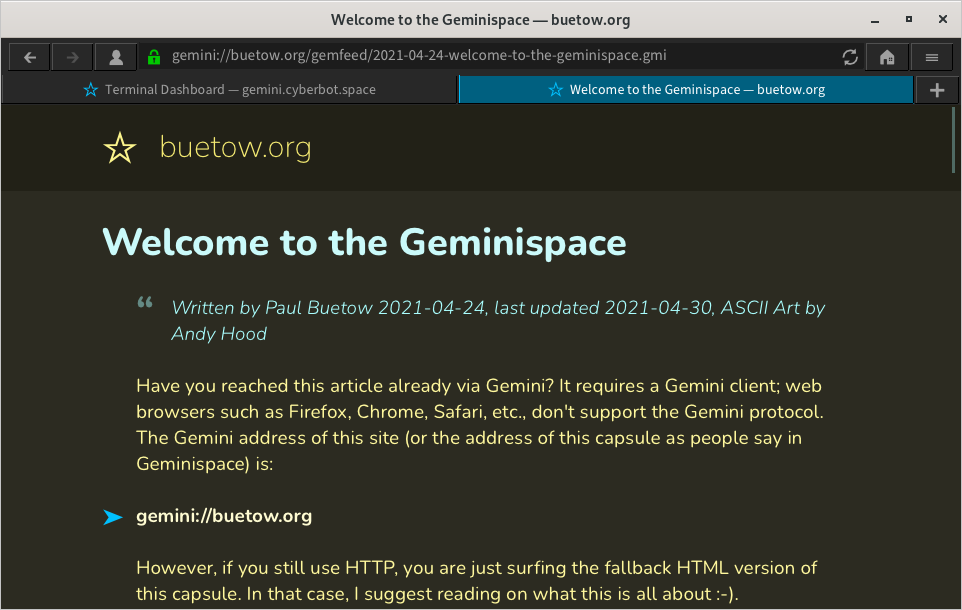Screen dimensions: 962x610
Task: Maximize the Lagrange browser window
Action: pyautogui.click(x=908, y=19)
